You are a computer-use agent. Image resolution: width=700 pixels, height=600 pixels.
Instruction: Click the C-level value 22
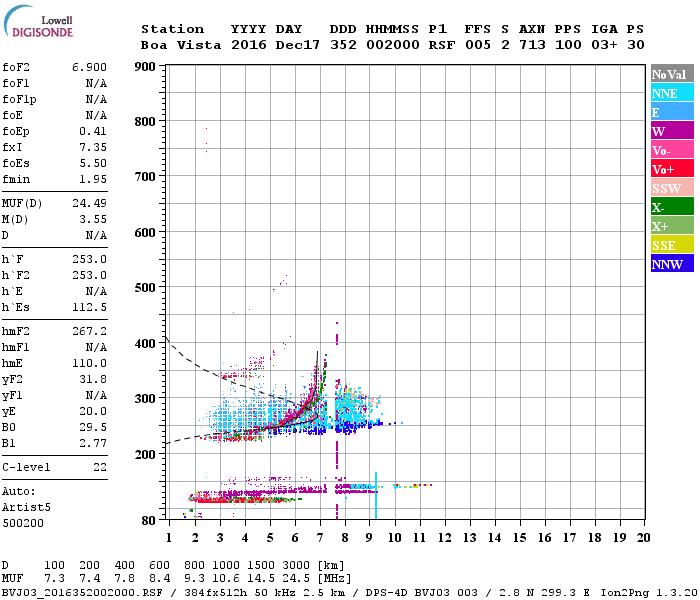100,467
